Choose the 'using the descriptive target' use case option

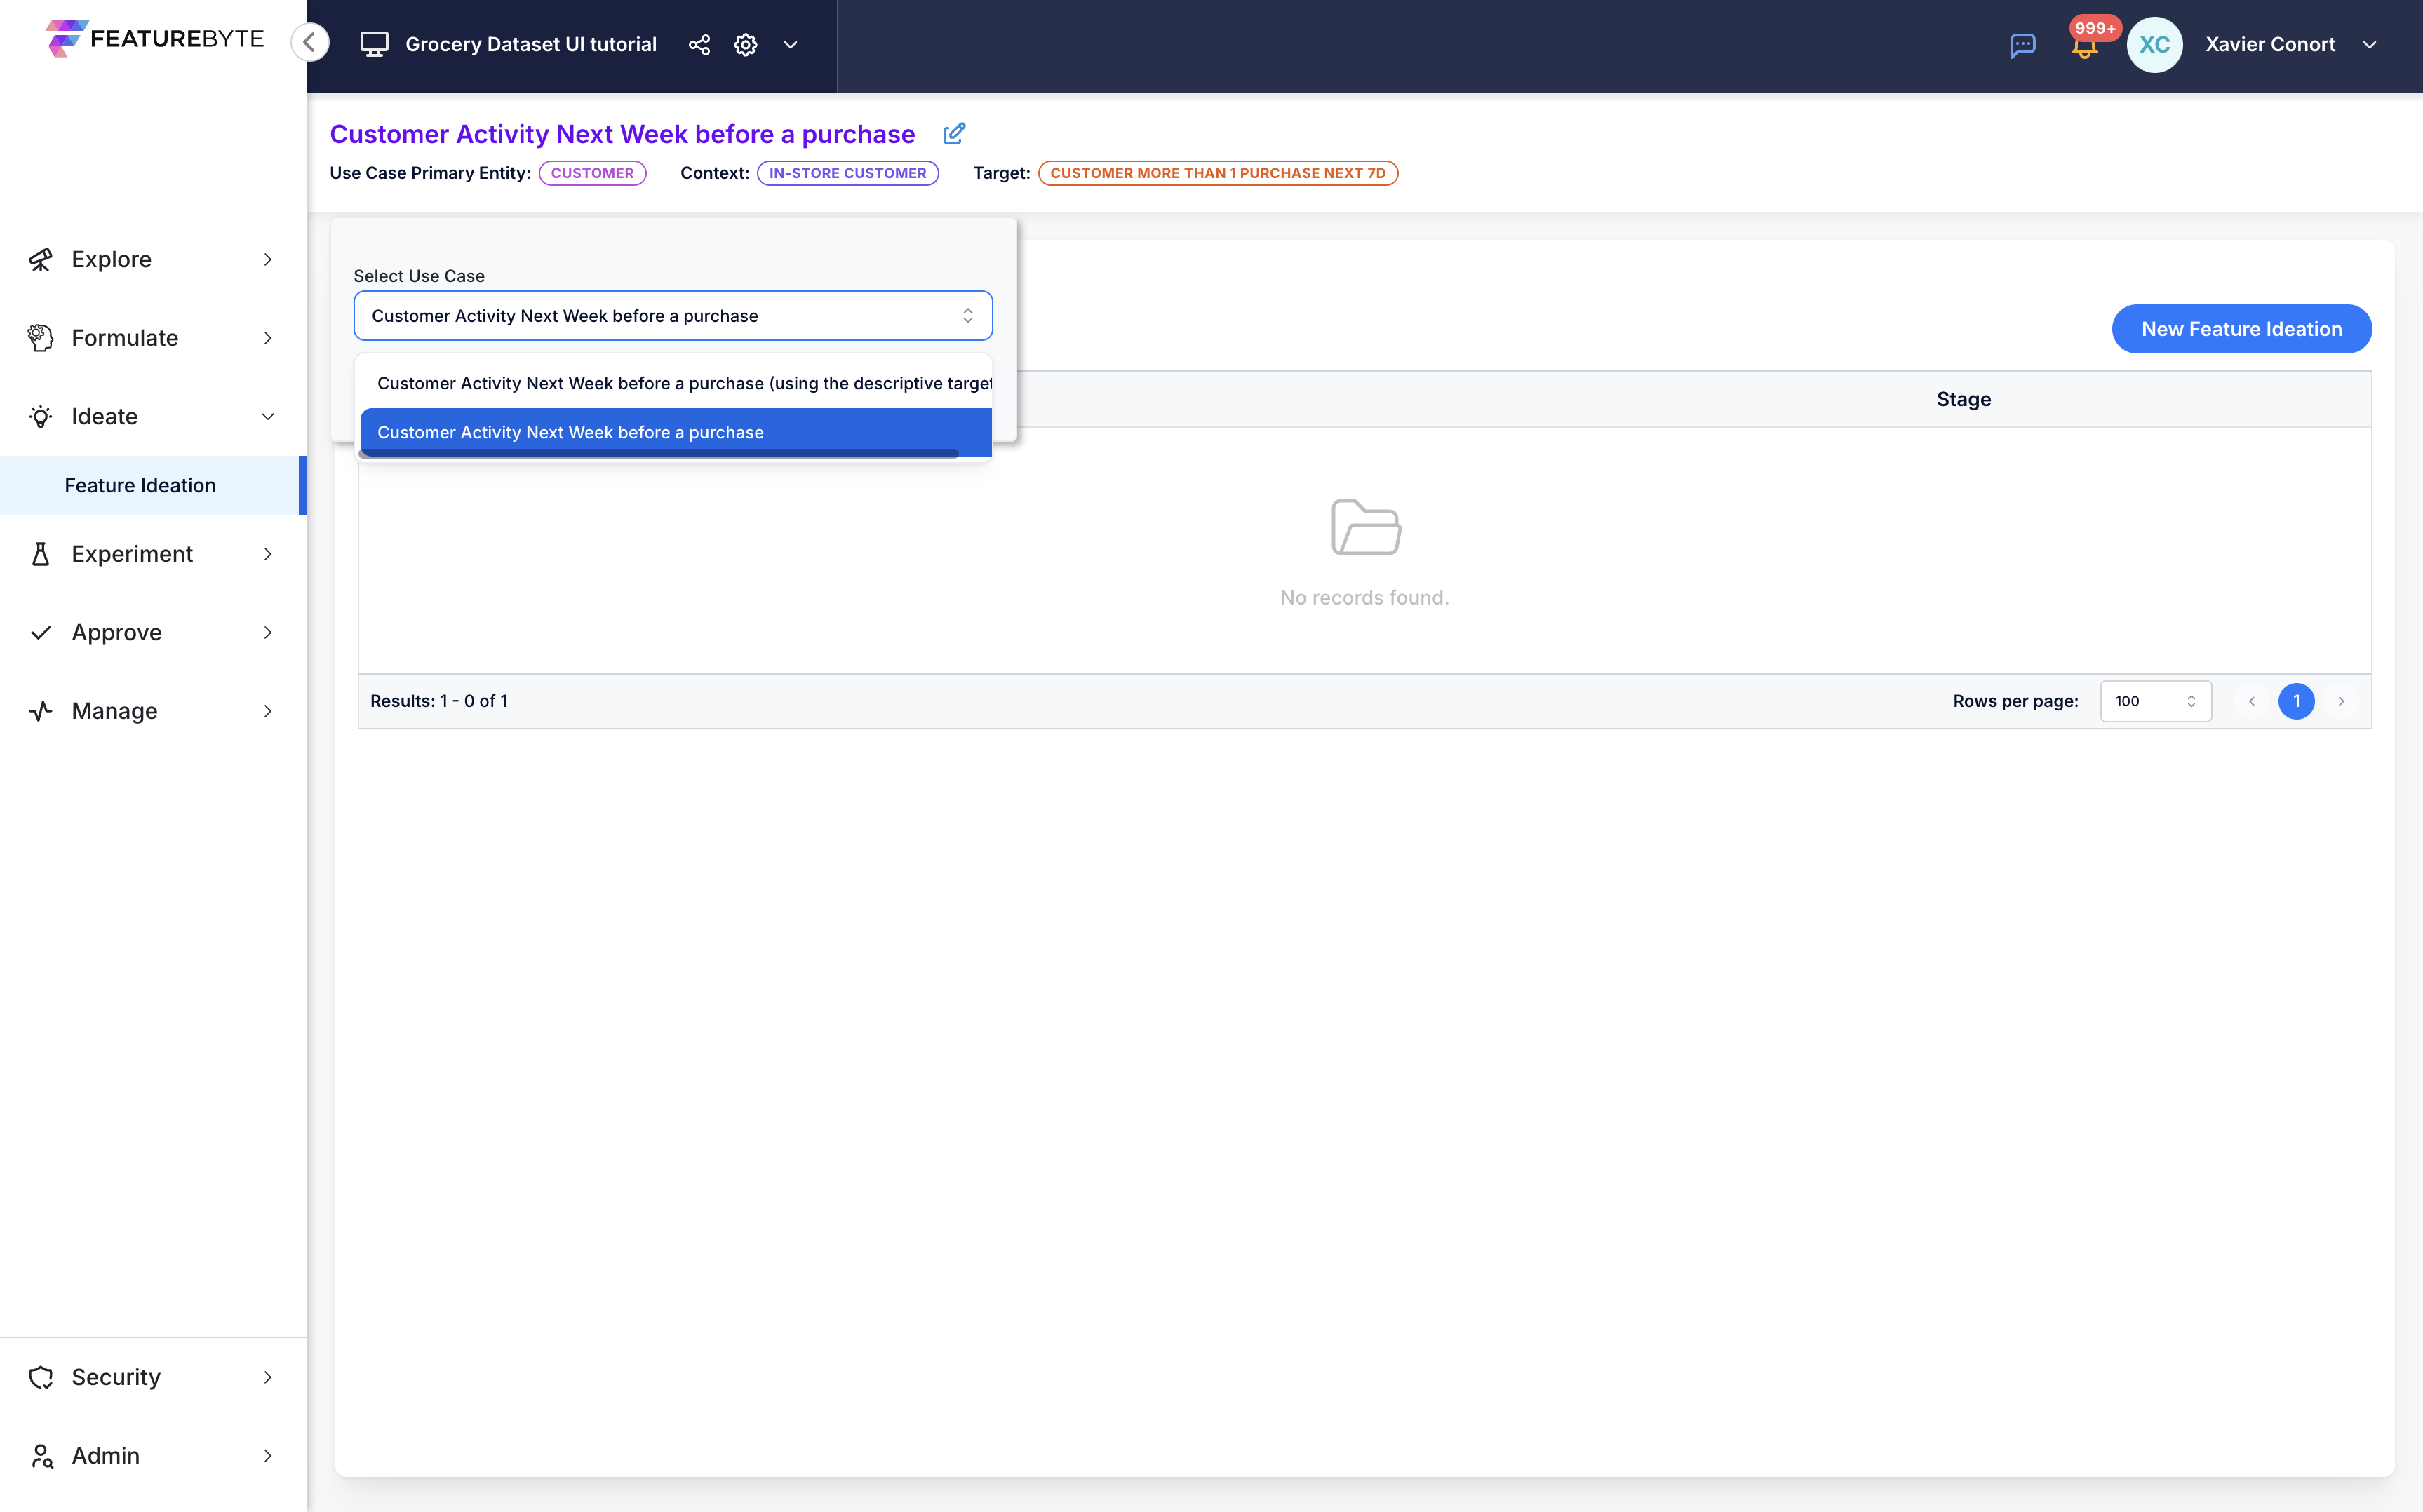click(676, 383)
